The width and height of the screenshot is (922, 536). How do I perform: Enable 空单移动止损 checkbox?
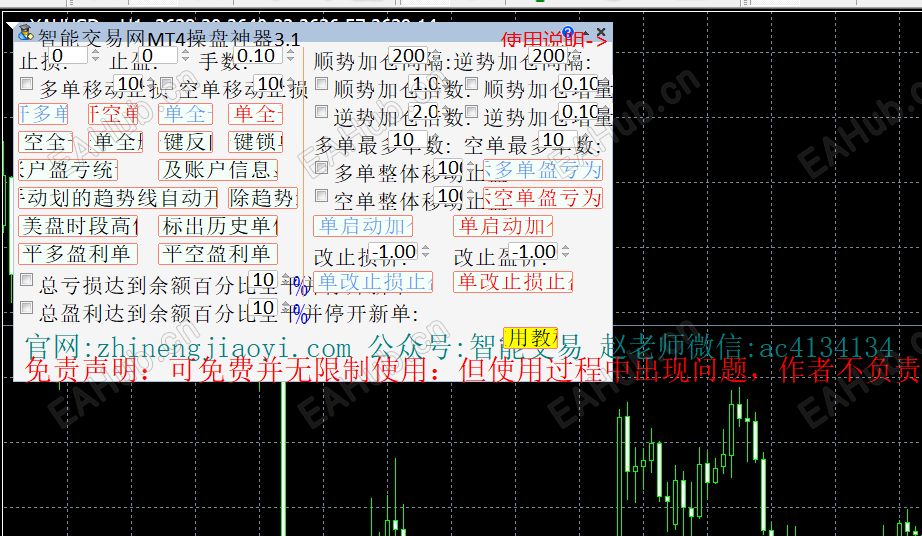pos(167,83)
